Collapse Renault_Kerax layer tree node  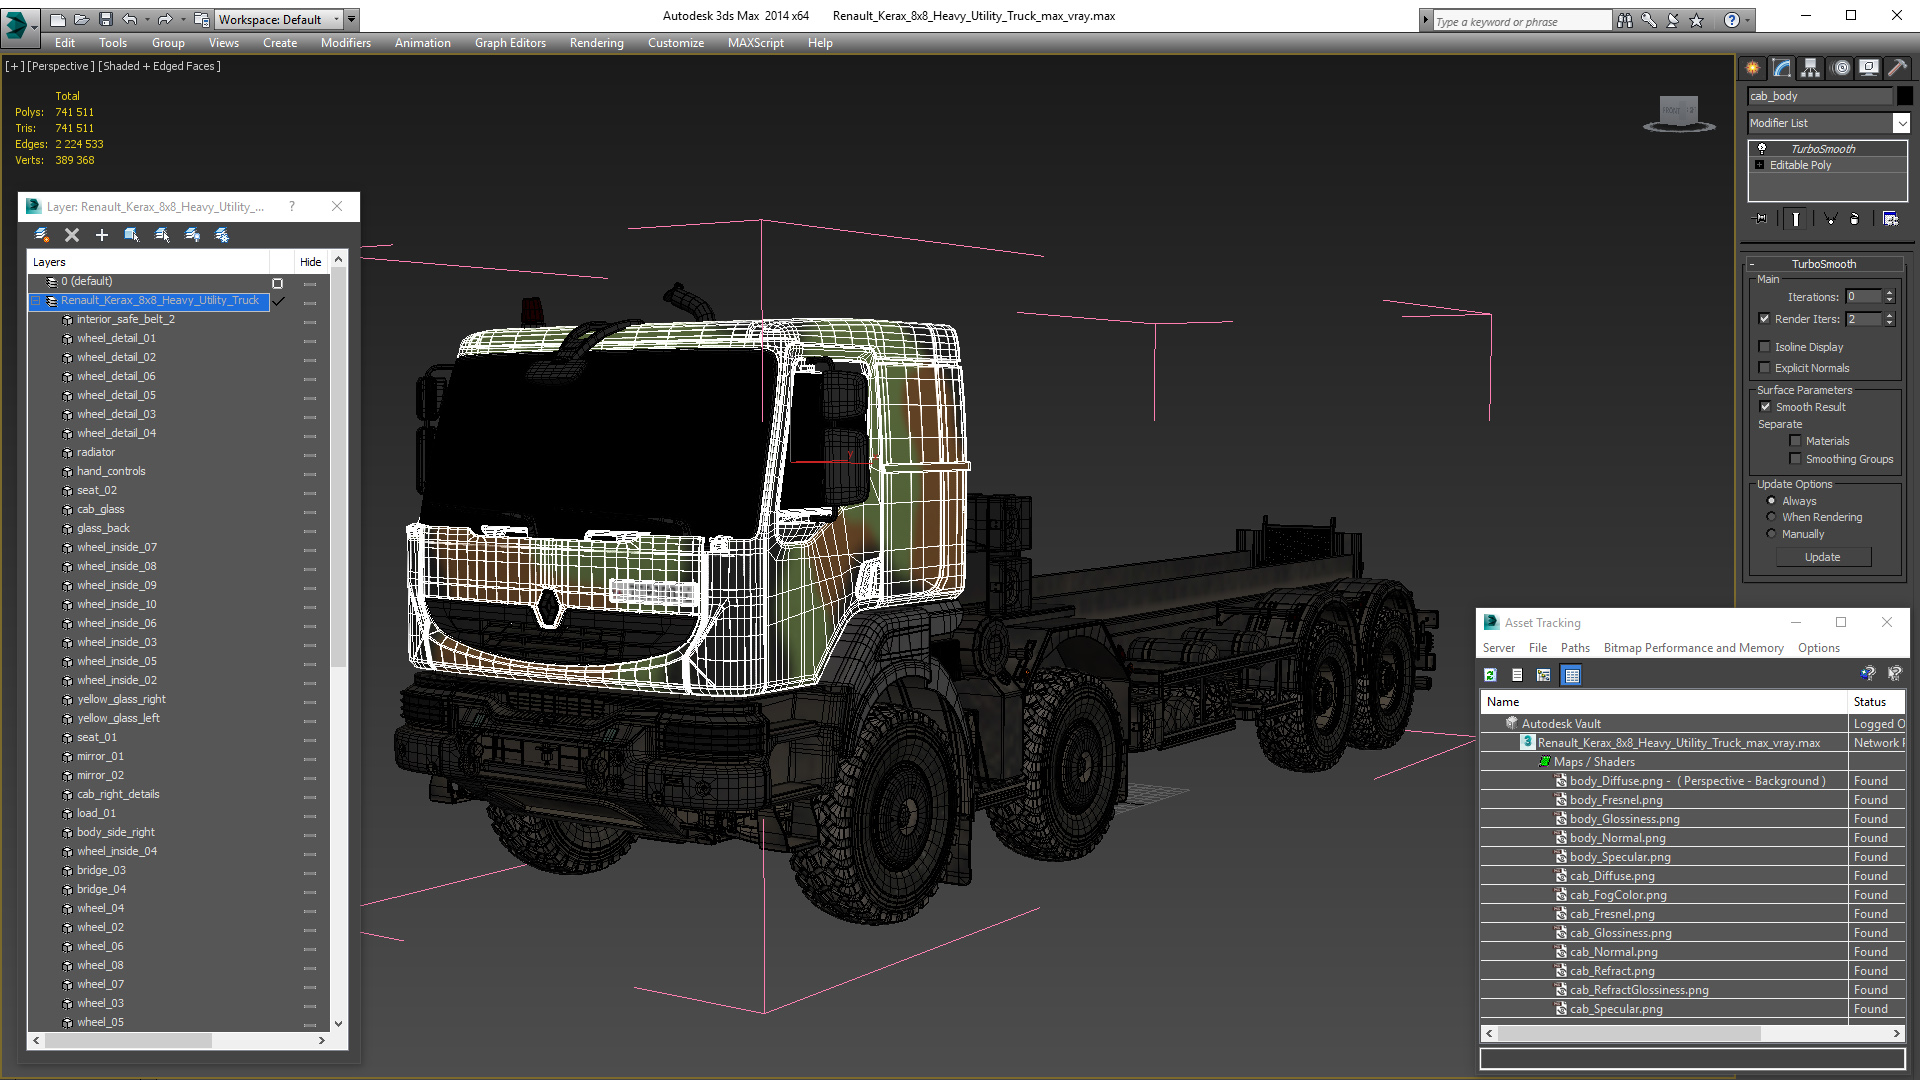pyautogui.click(x=36, y=300)
